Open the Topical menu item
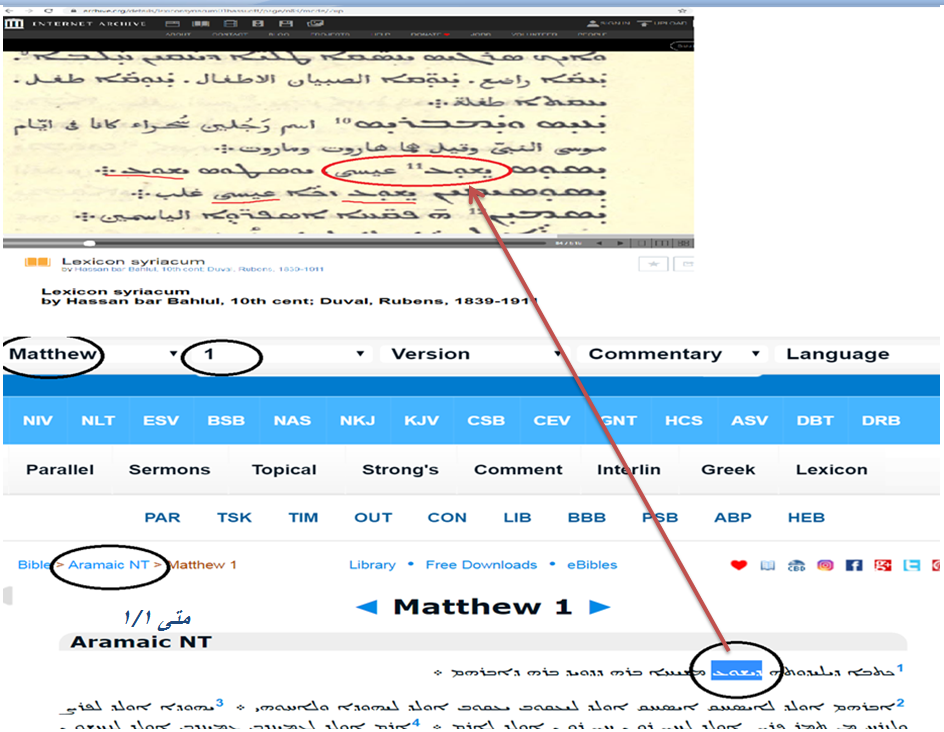944x732 pixels. pyautogui.click(x=284, y=470)
